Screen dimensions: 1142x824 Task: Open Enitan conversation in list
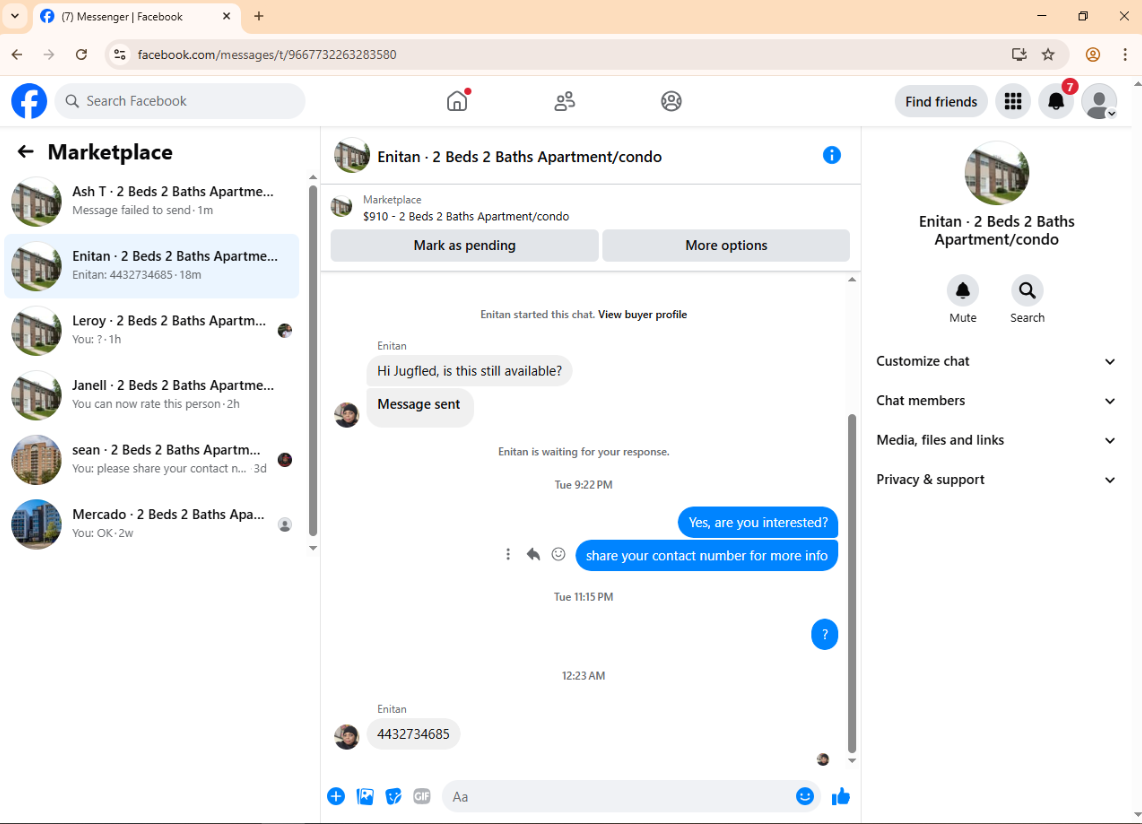pyautogui.click(x=151, y=266)
